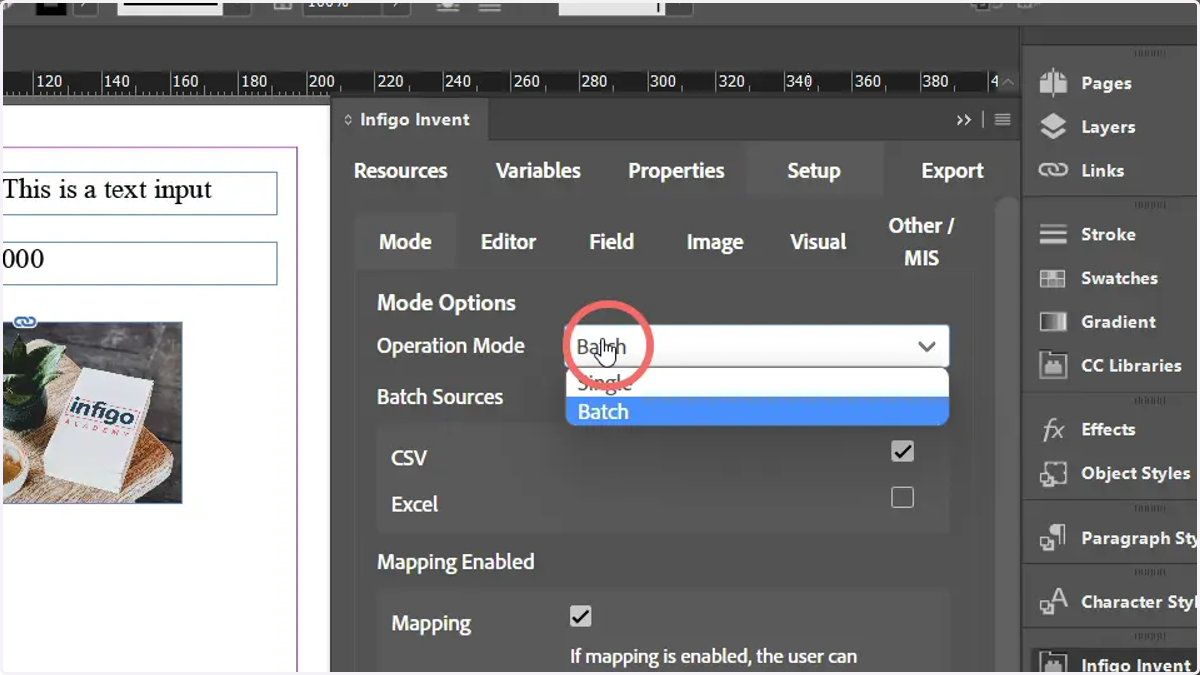This screenshot has height=675, width=1200.
Task: Select the Infigo Academy box image
Action: tap(92, 413)
